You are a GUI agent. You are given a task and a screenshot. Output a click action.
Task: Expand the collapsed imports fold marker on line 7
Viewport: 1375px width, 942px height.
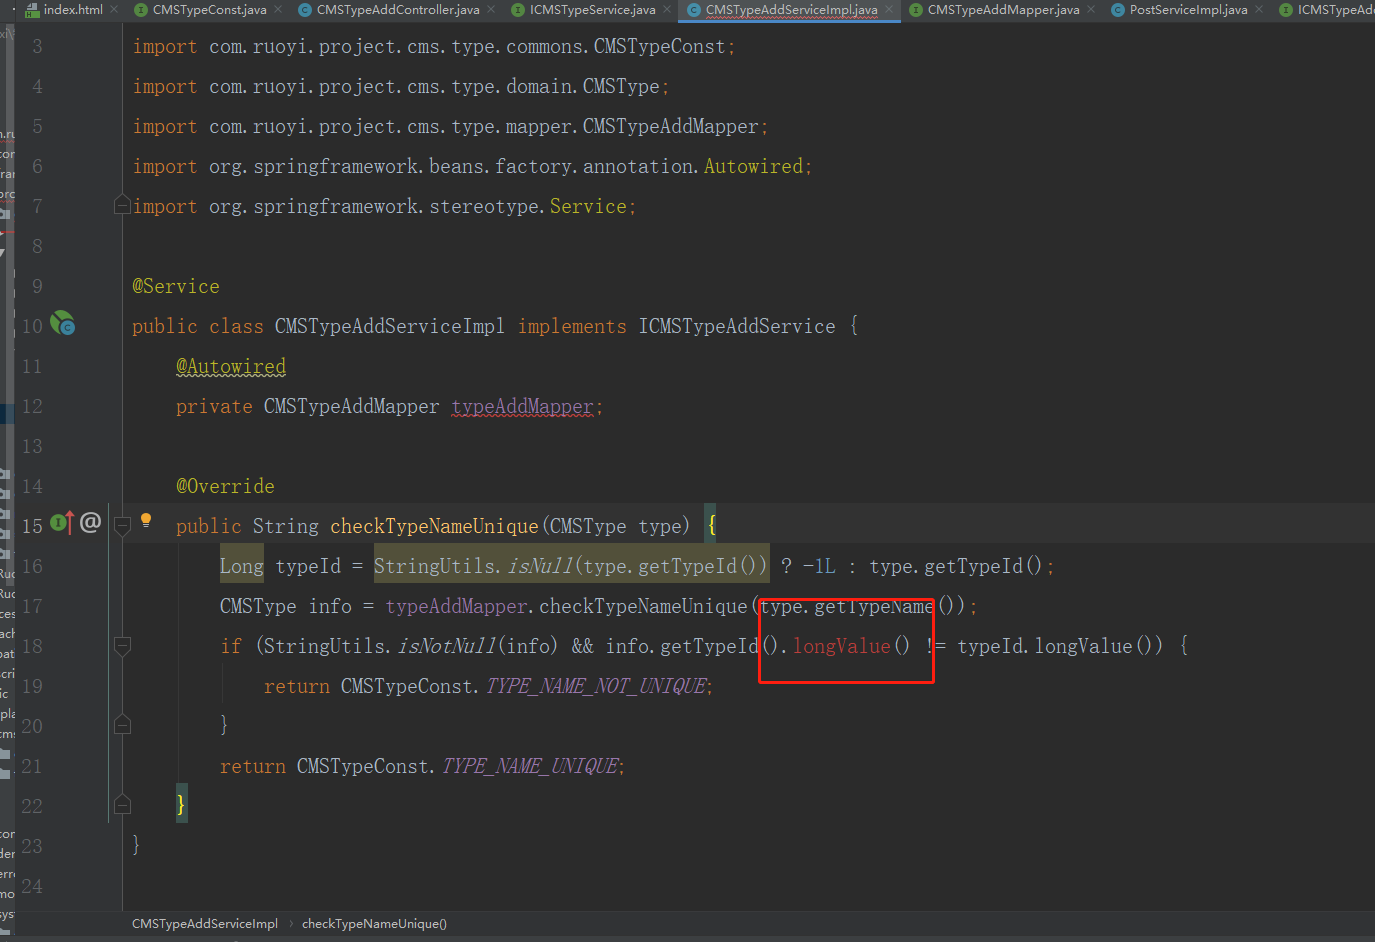click(122, 205)
